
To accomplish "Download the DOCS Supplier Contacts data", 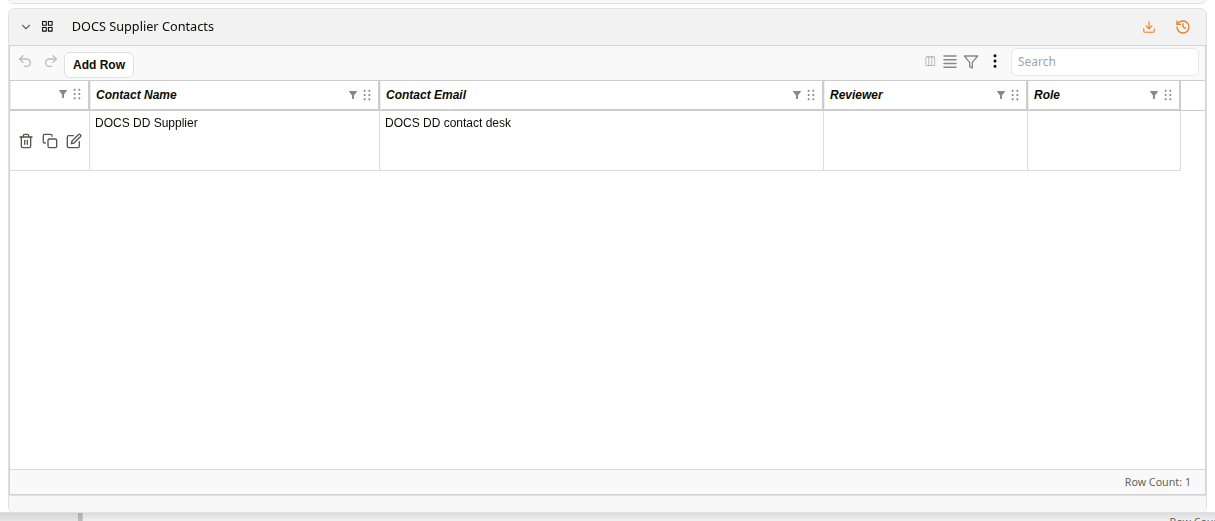I will tap(1149, 27).
